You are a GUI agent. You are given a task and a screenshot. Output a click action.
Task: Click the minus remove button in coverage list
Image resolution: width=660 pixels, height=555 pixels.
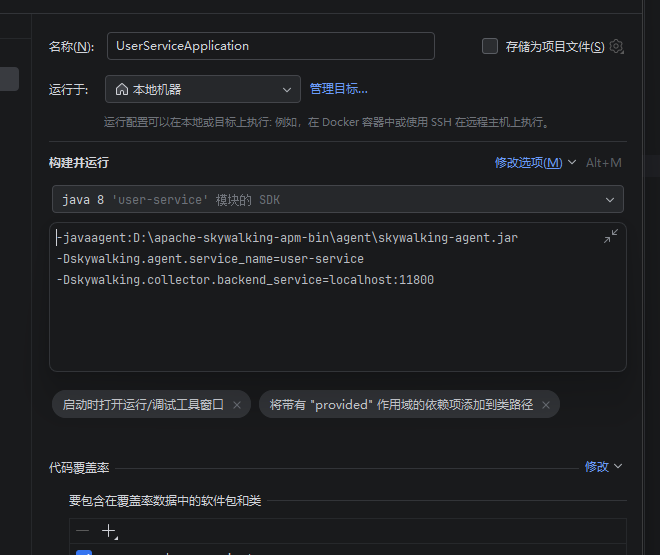pyautogui.click(x=82, y=531)
